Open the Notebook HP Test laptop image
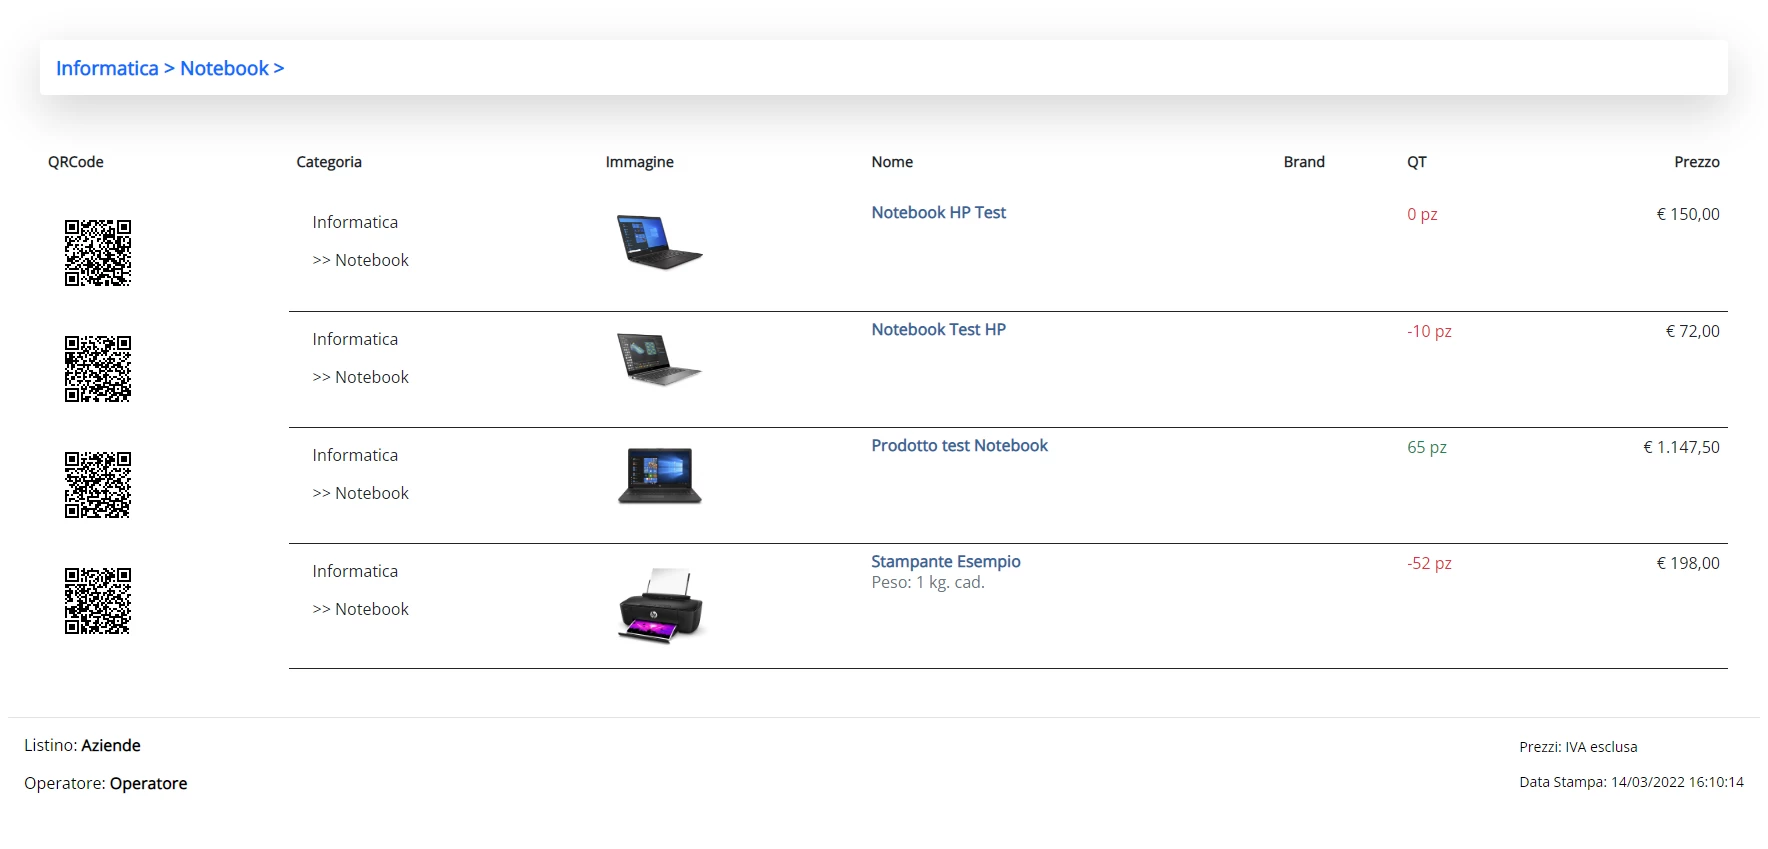Viewport: 1768px width, 849px height. (x=660, y=242)
